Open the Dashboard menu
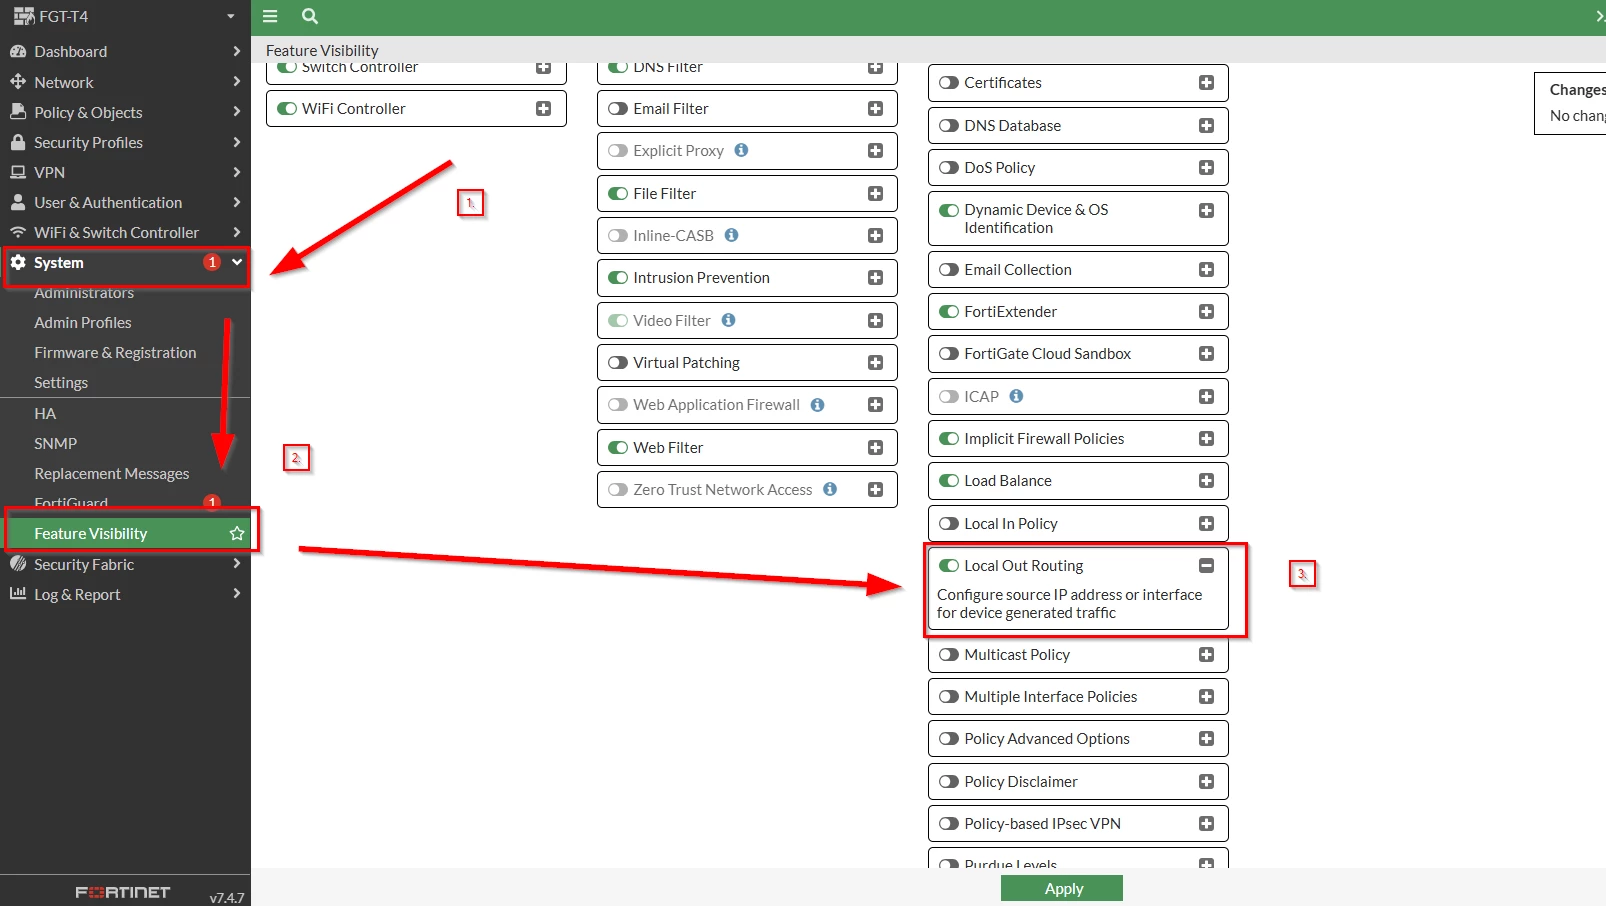This screenshot has width=1606, height=906. 125,51
